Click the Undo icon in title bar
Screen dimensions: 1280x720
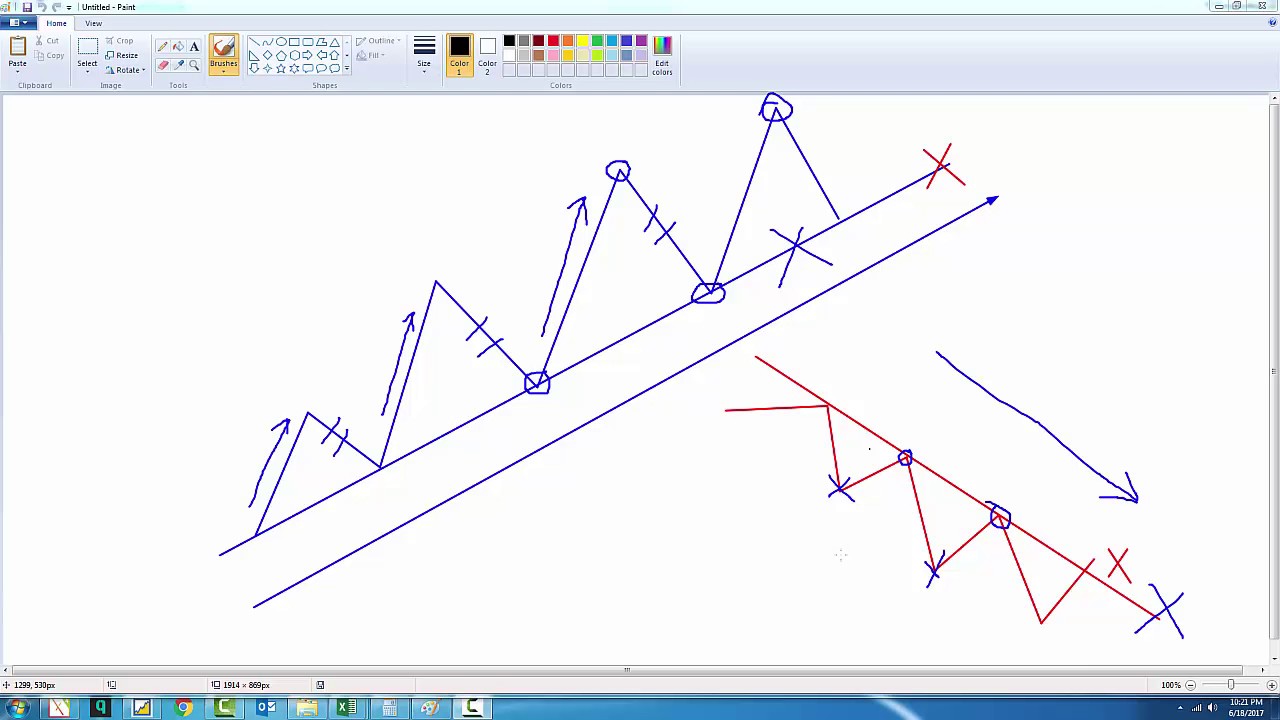pos(42,7)
